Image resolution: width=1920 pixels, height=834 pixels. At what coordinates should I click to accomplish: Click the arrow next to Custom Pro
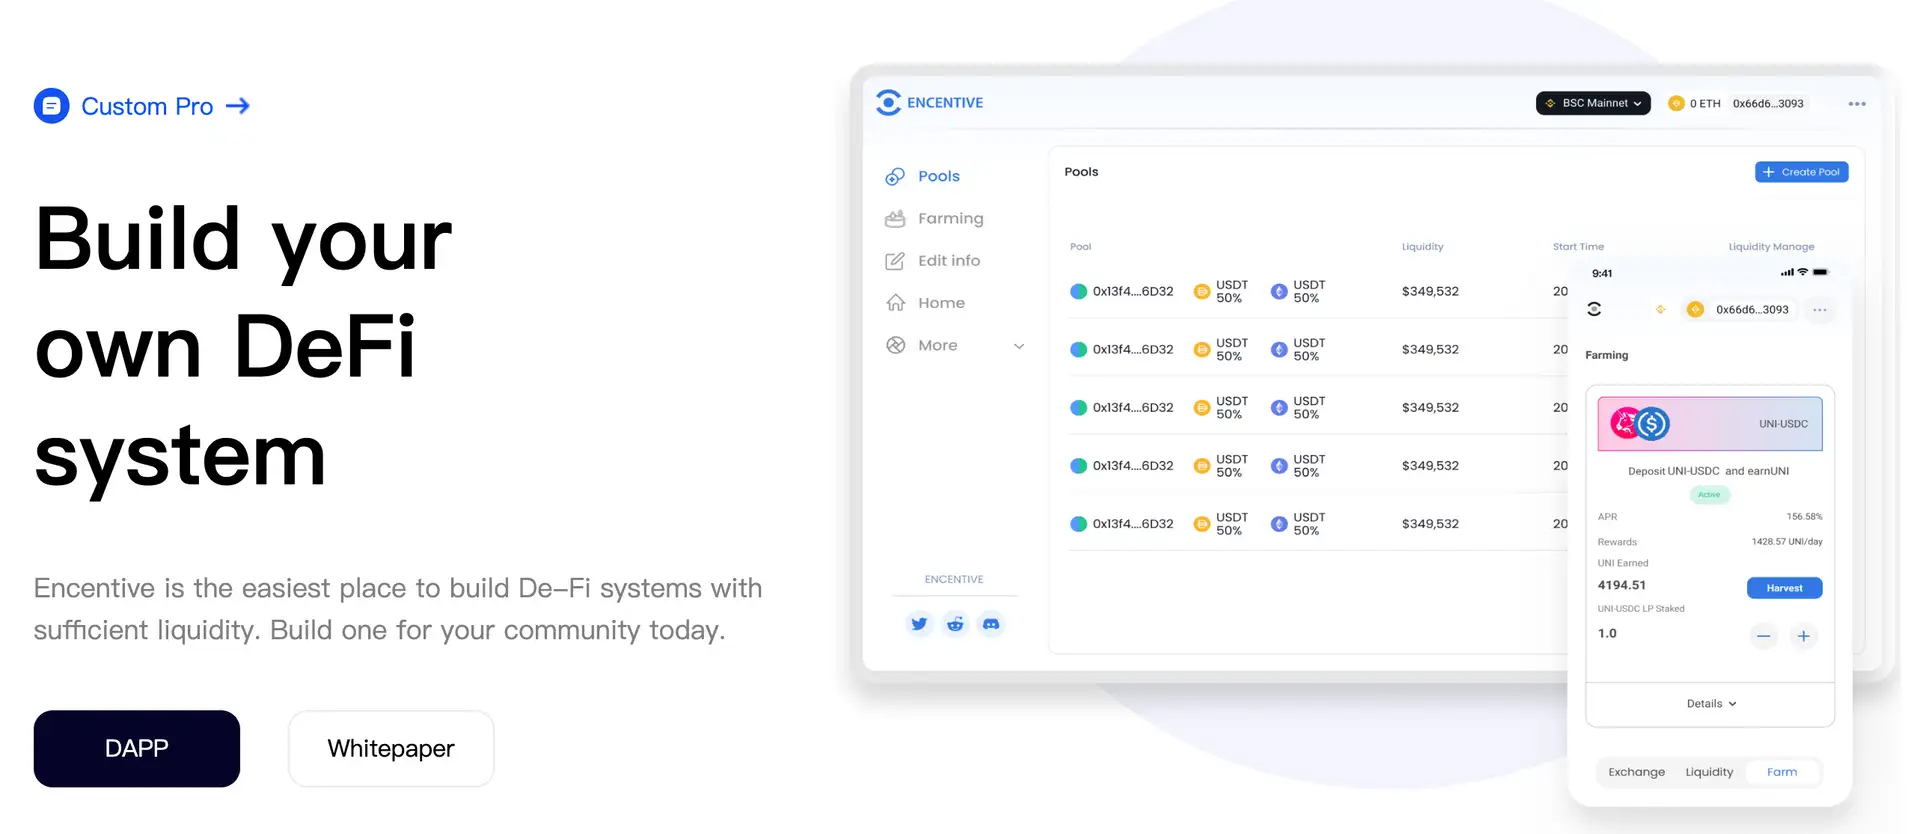(238, 106)
